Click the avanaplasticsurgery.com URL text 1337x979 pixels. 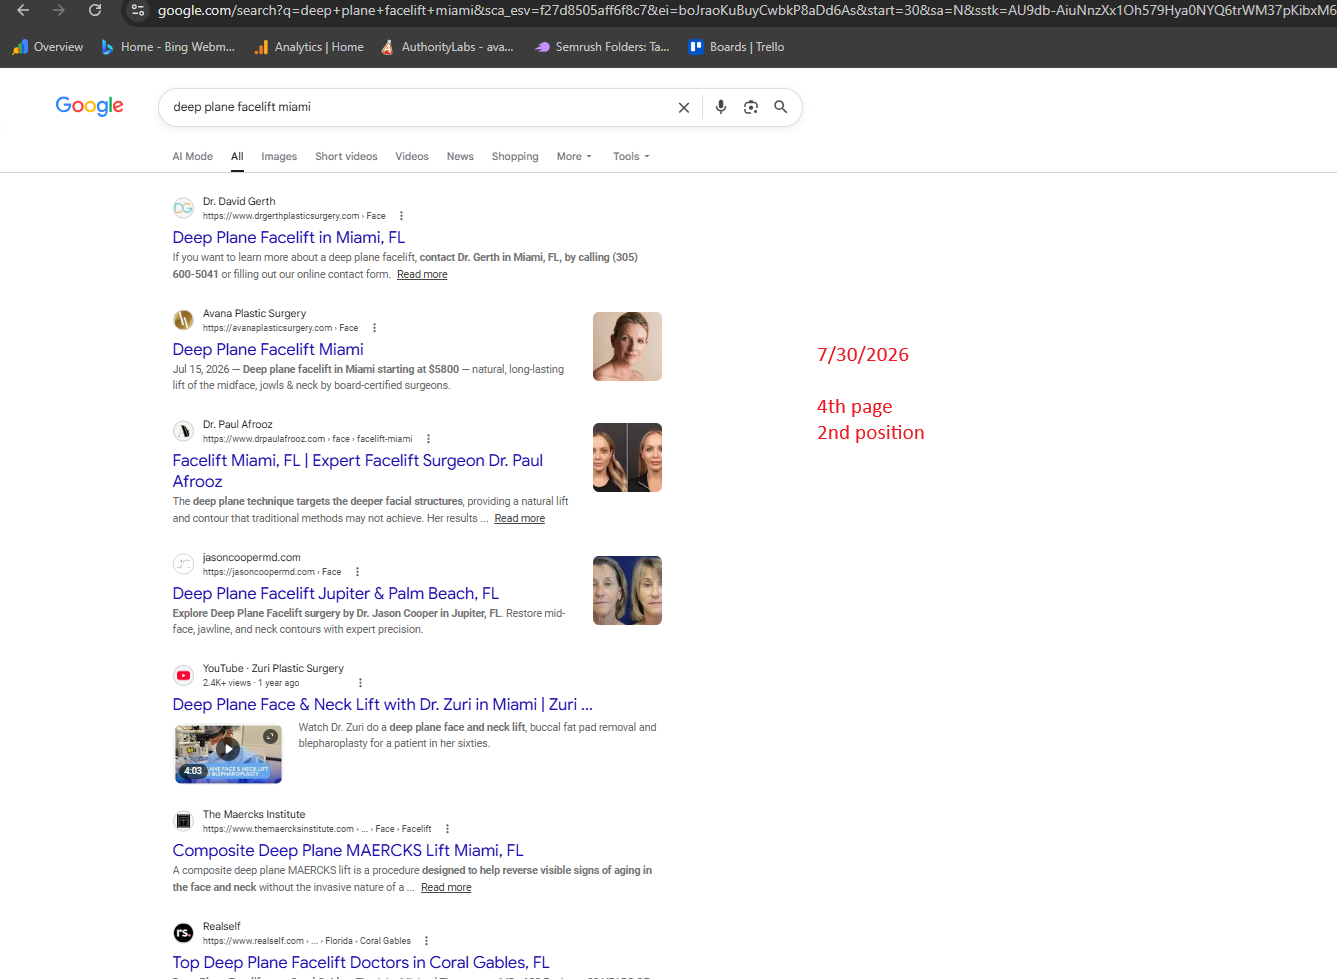tap(280, 328)
